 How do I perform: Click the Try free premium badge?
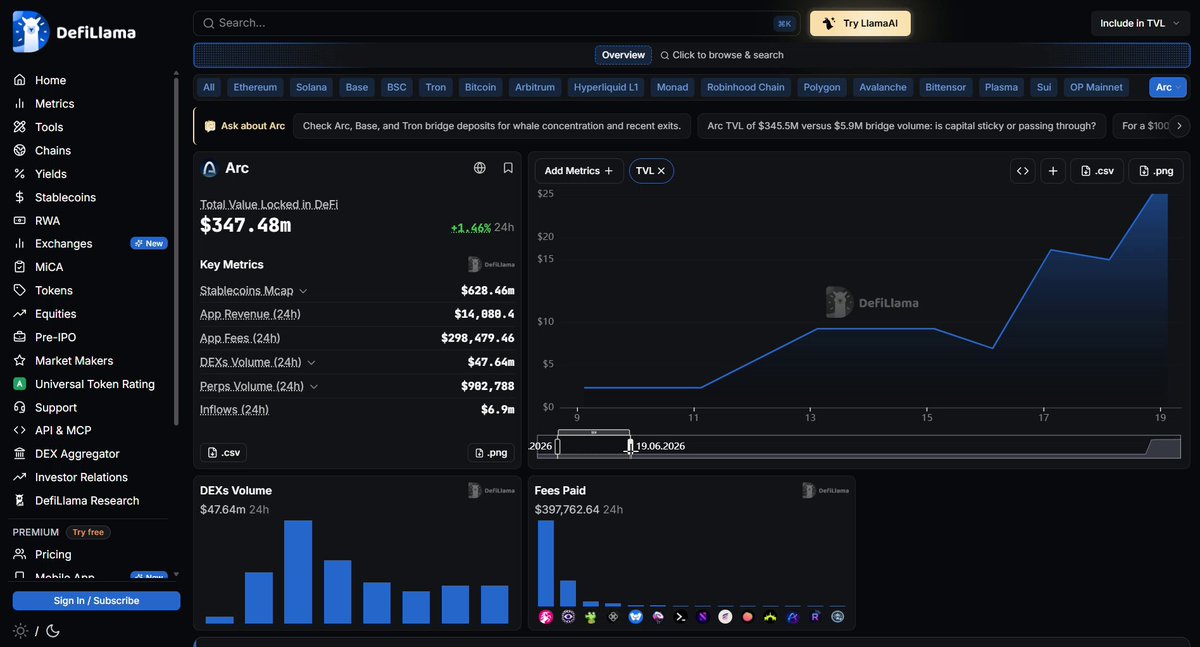88,532
